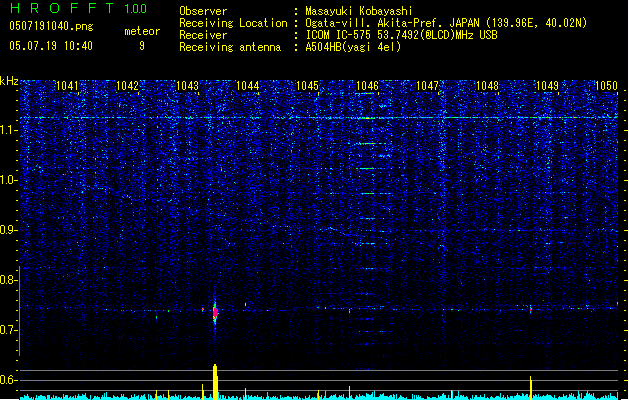The height and width of the screenshot is (400, 629).
Task: Click the Observer label
Action: [x=203, y=11]
